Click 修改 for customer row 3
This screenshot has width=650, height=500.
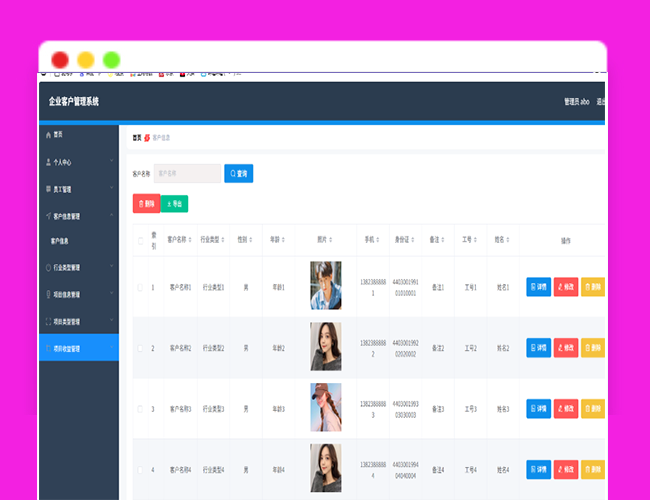click(x=566, y=409)
